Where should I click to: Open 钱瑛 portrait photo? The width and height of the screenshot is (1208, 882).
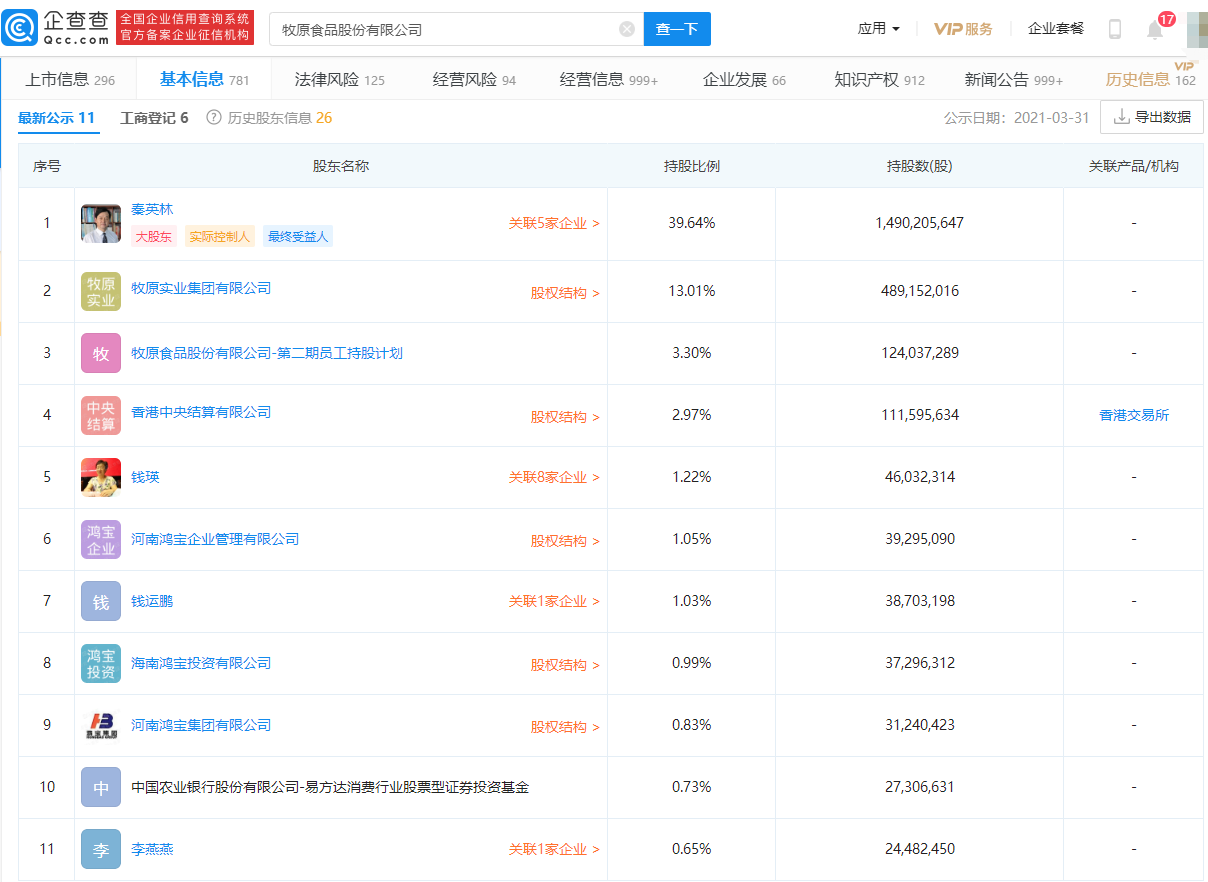101,478
